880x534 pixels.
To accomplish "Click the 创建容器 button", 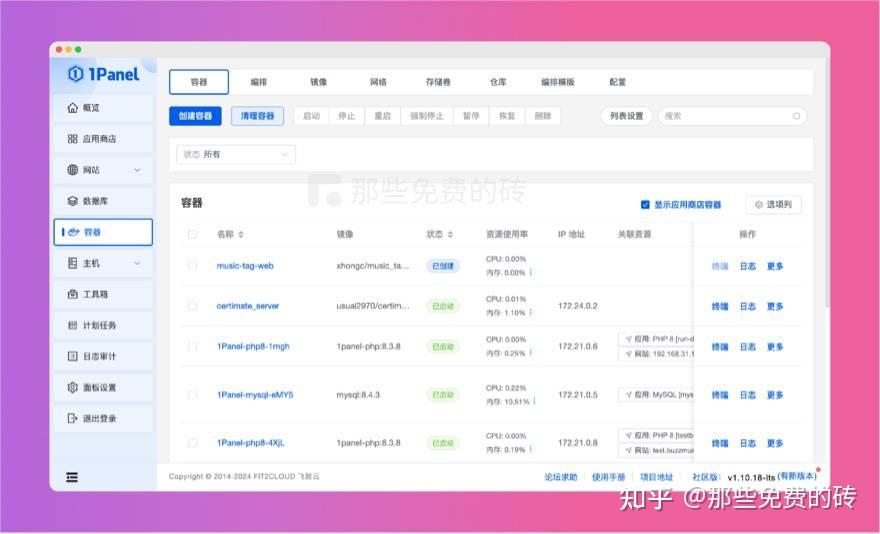I will coord(195,116).
